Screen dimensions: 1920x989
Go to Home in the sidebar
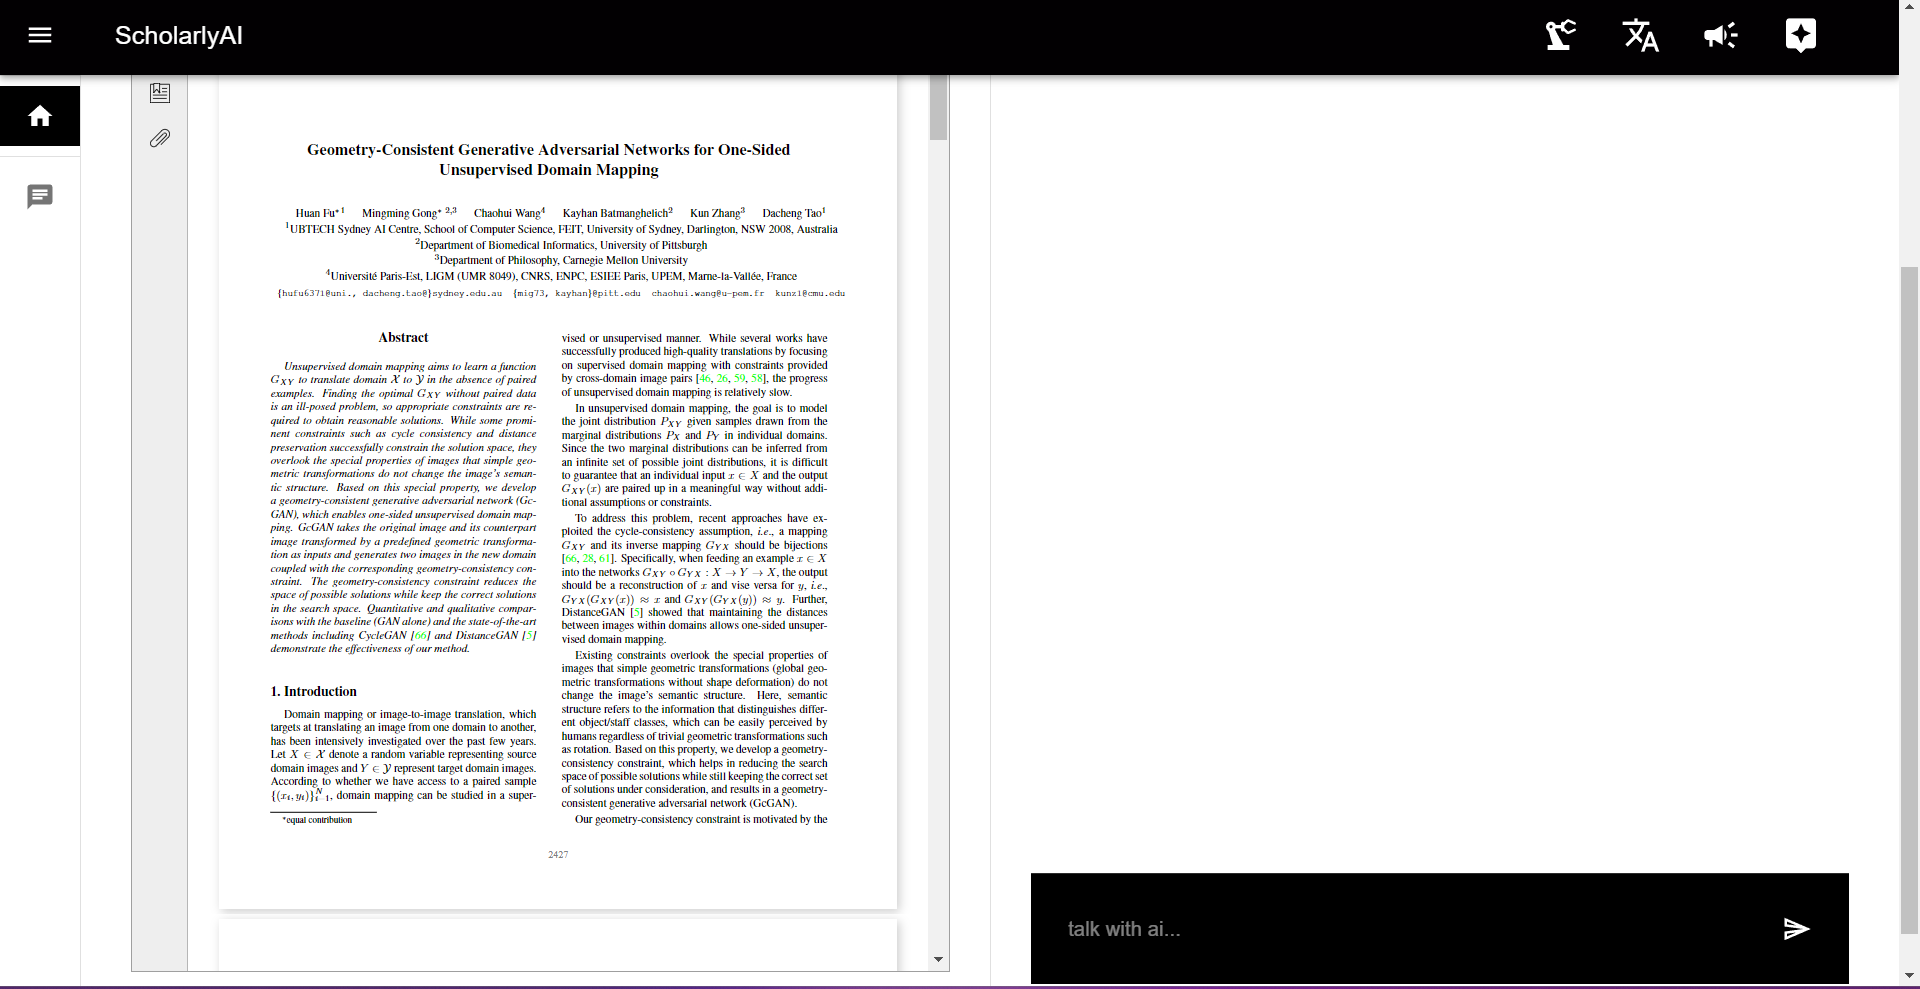40,116
